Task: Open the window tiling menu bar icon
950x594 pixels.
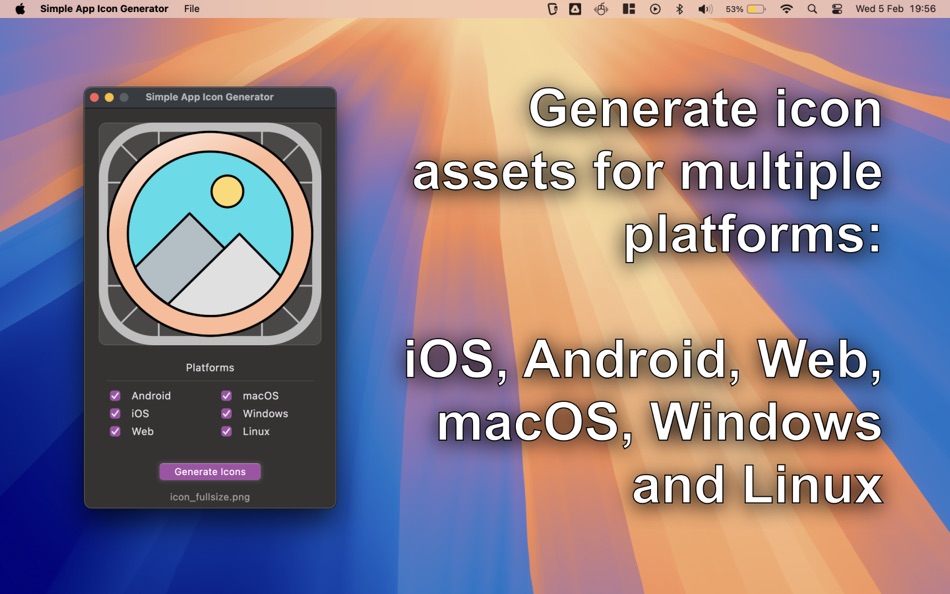Action: click(x=629, y=8)
